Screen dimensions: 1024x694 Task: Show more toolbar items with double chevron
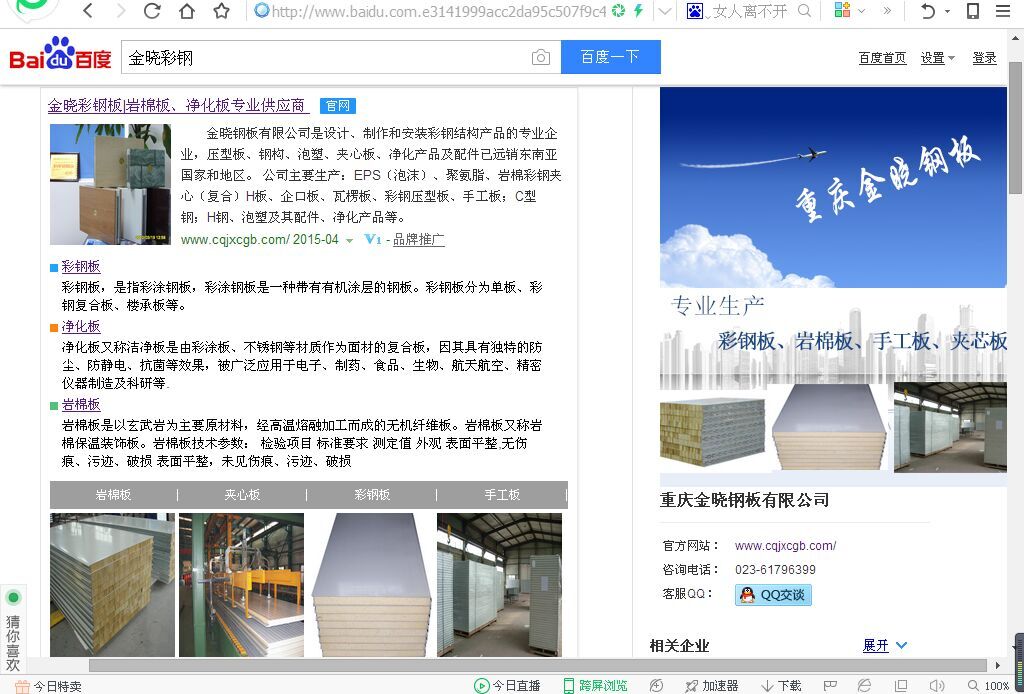pyautogui.click(x=887, y=11)
